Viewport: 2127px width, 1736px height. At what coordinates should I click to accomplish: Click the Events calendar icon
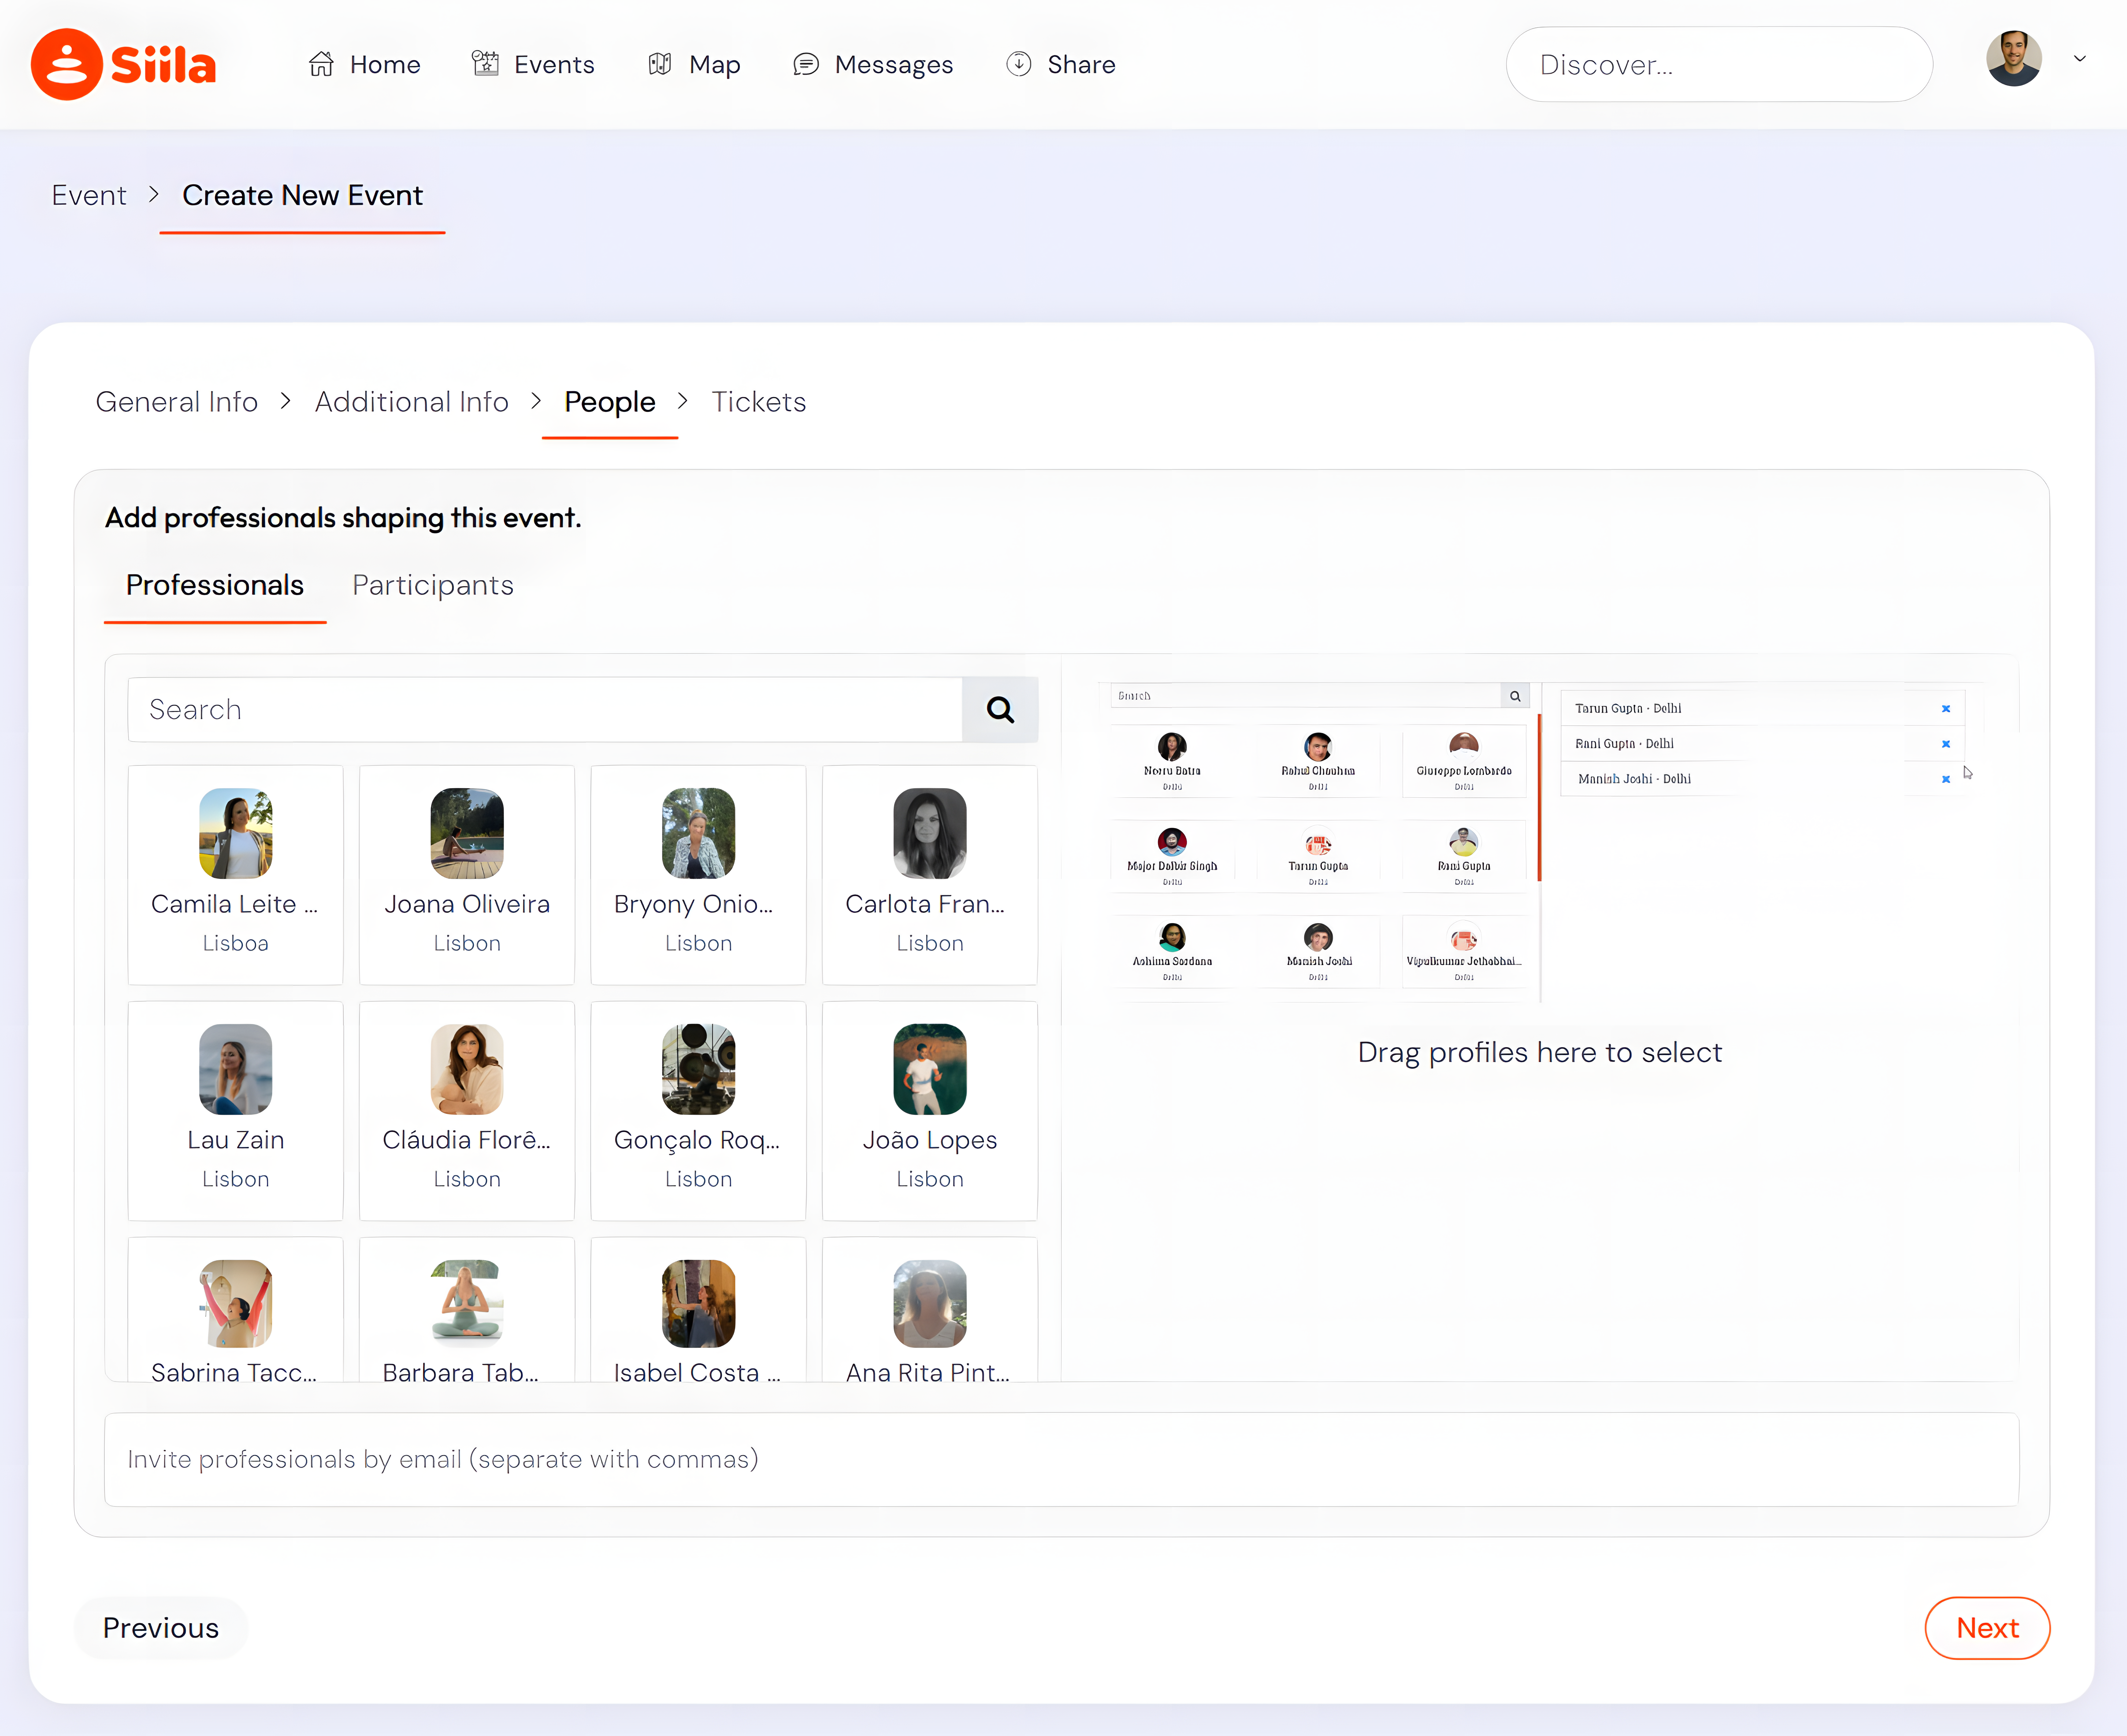485,64
